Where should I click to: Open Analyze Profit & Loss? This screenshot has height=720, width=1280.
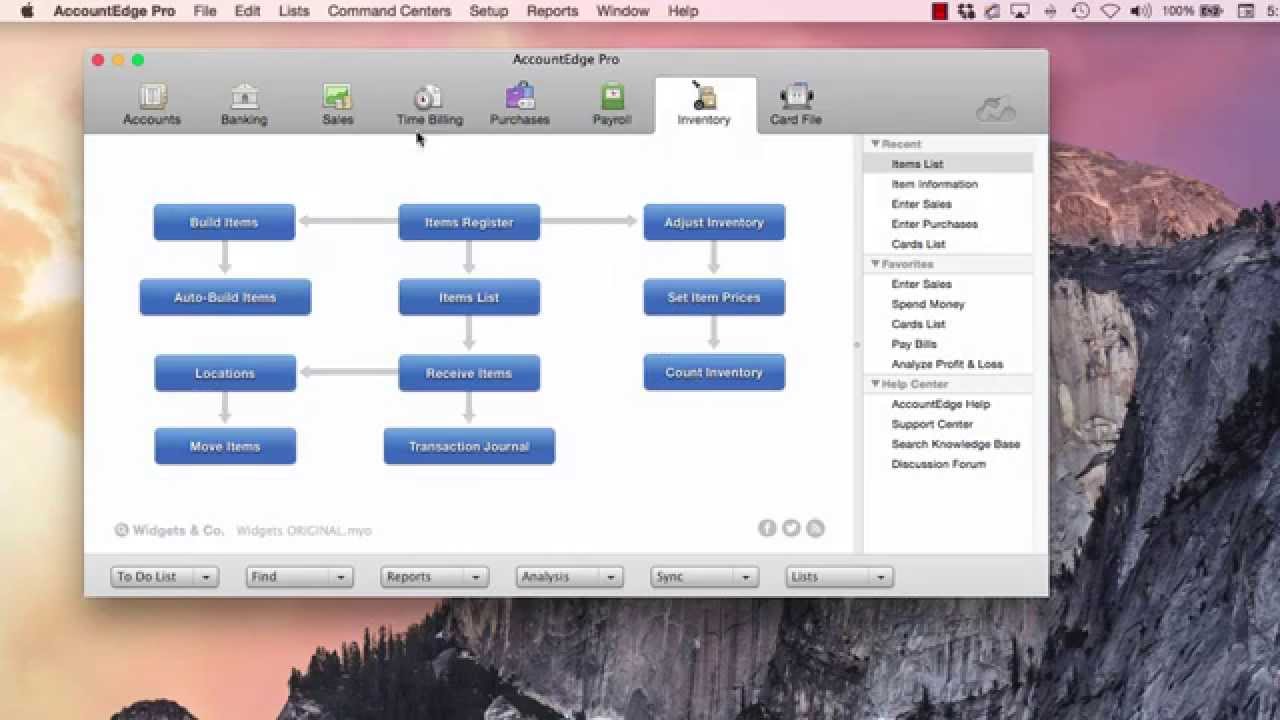point(948,364)
